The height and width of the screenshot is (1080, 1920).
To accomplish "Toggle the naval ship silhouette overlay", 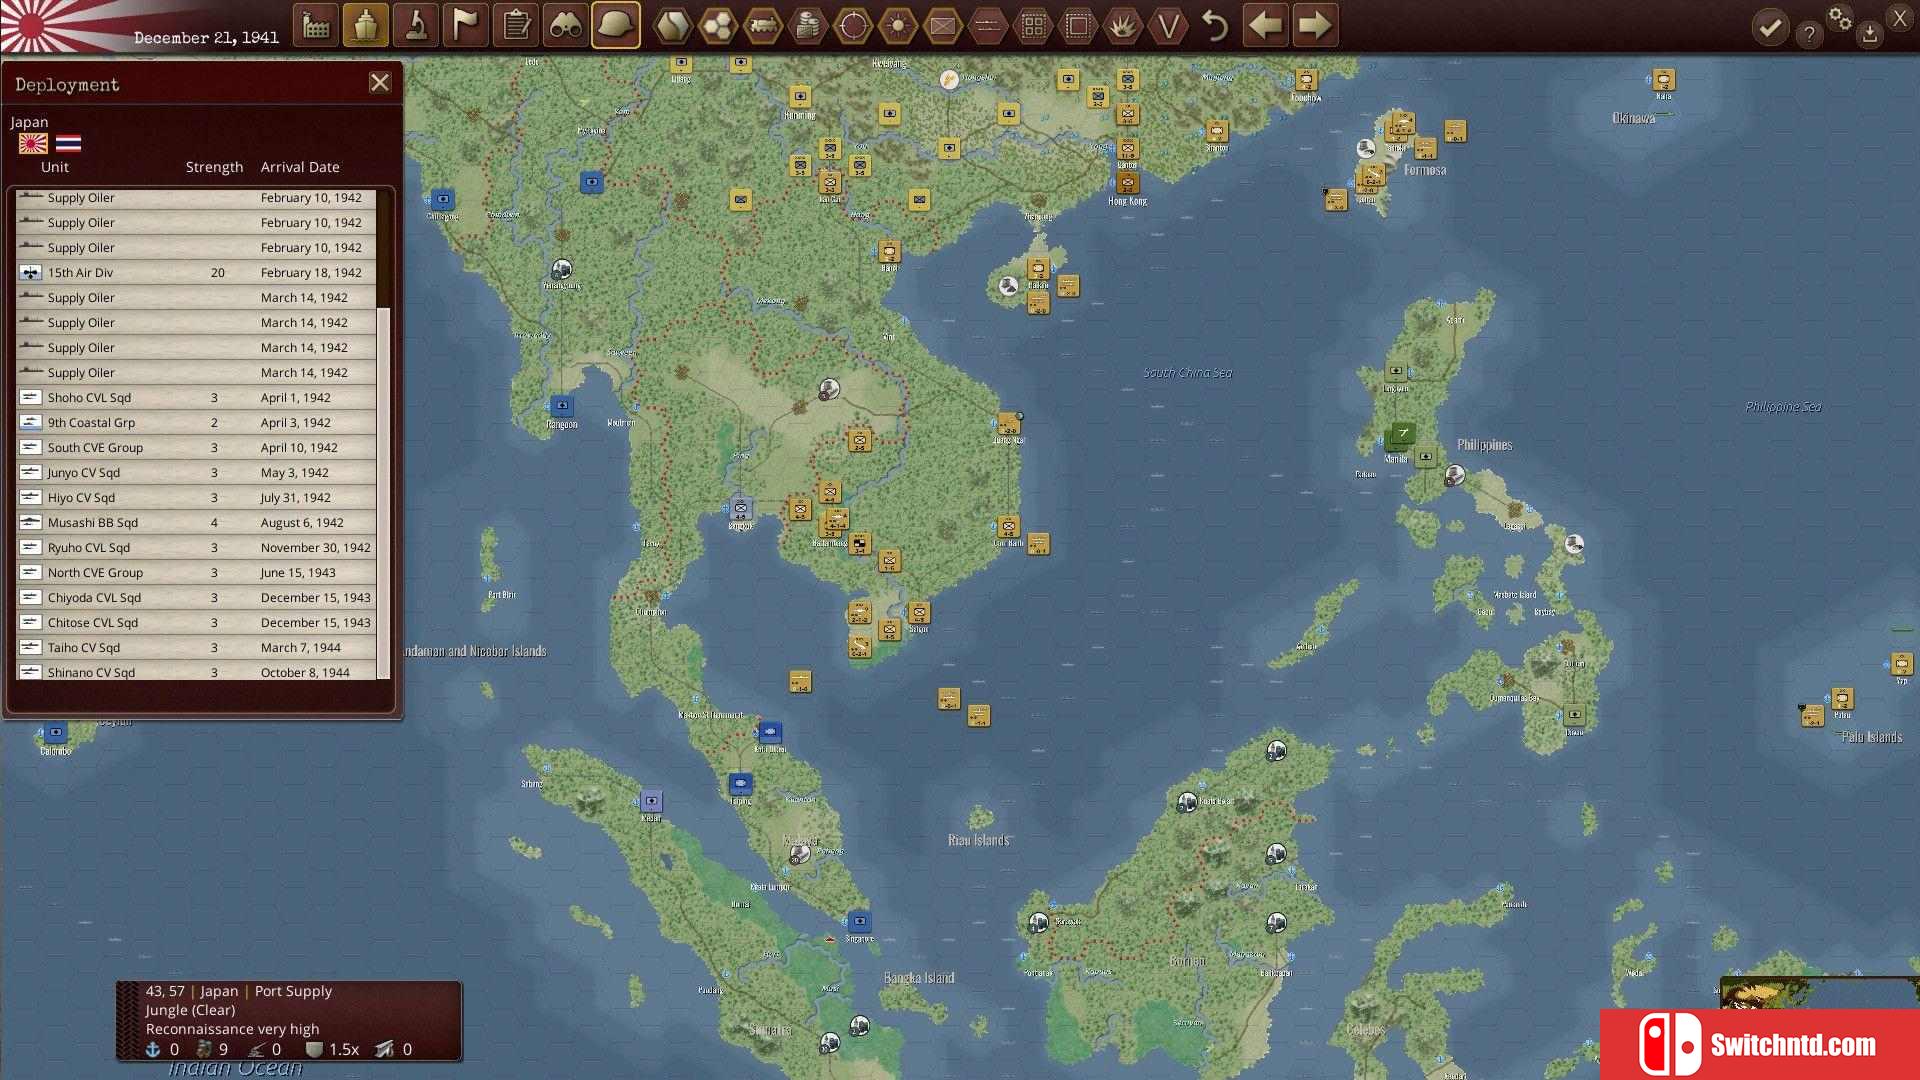I will 988,25.
